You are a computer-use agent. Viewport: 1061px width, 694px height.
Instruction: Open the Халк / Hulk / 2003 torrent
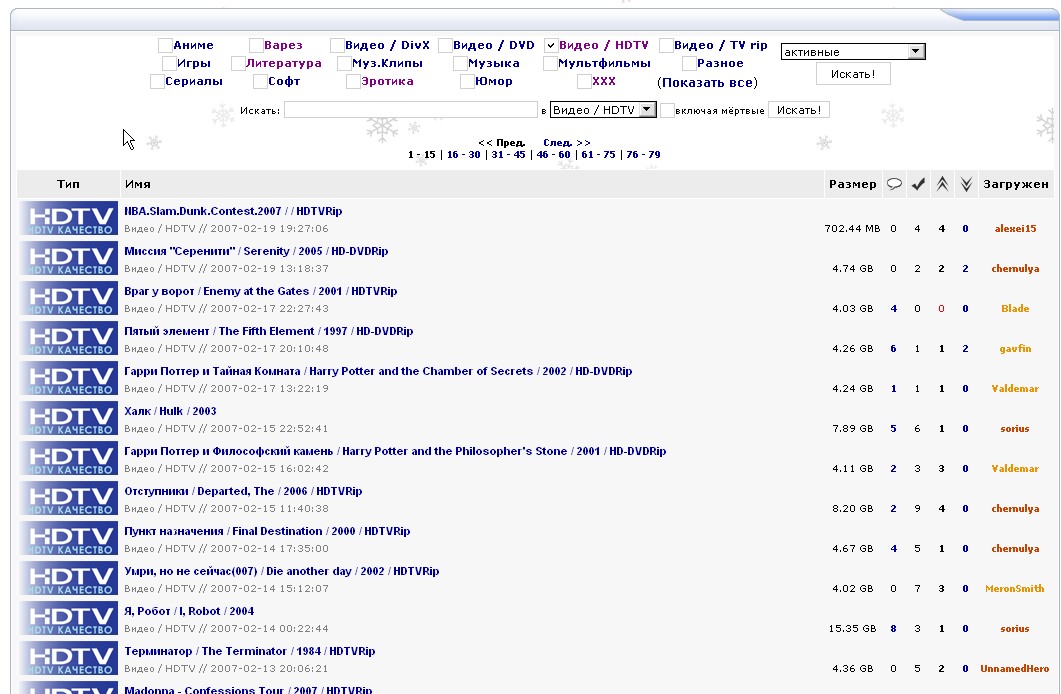pos(170,411)
